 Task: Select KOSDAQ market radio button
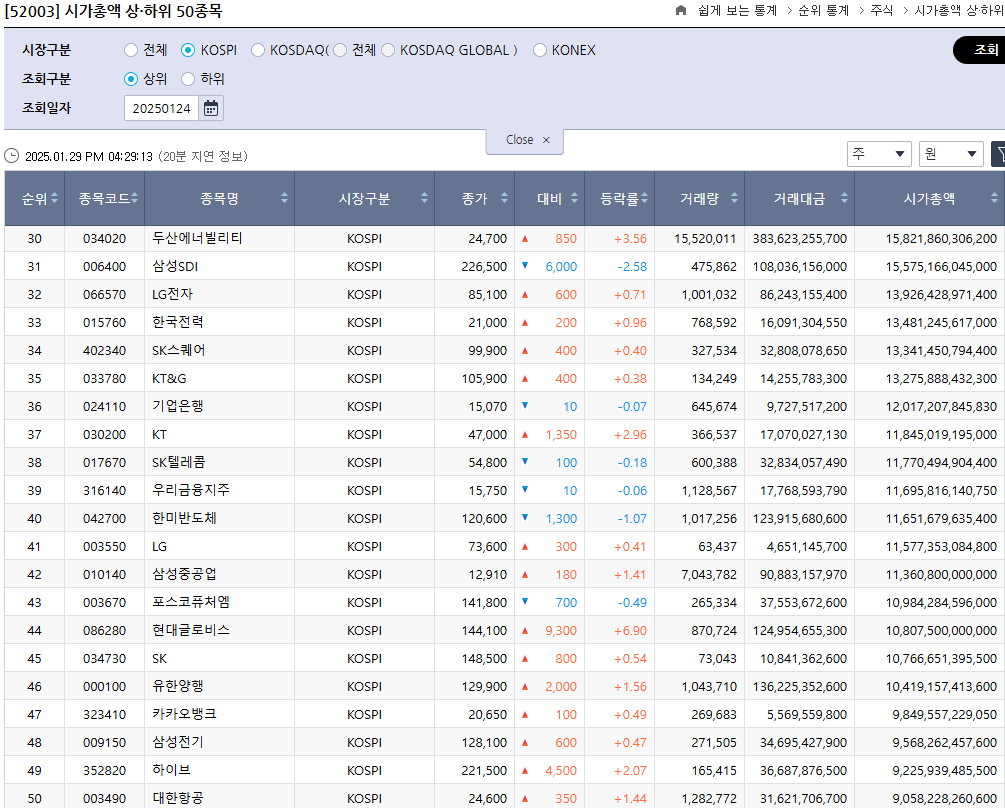(x=258, y=50)
